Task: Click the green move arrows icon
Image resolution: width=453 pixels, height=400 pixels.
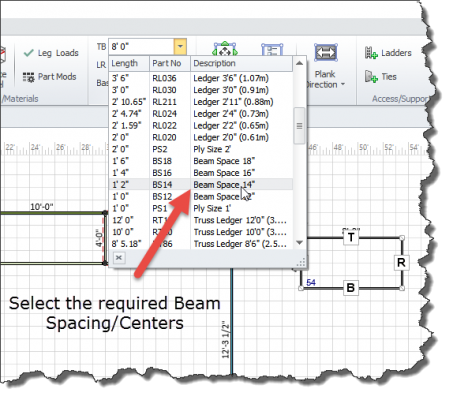Action: tap(225, 49)
